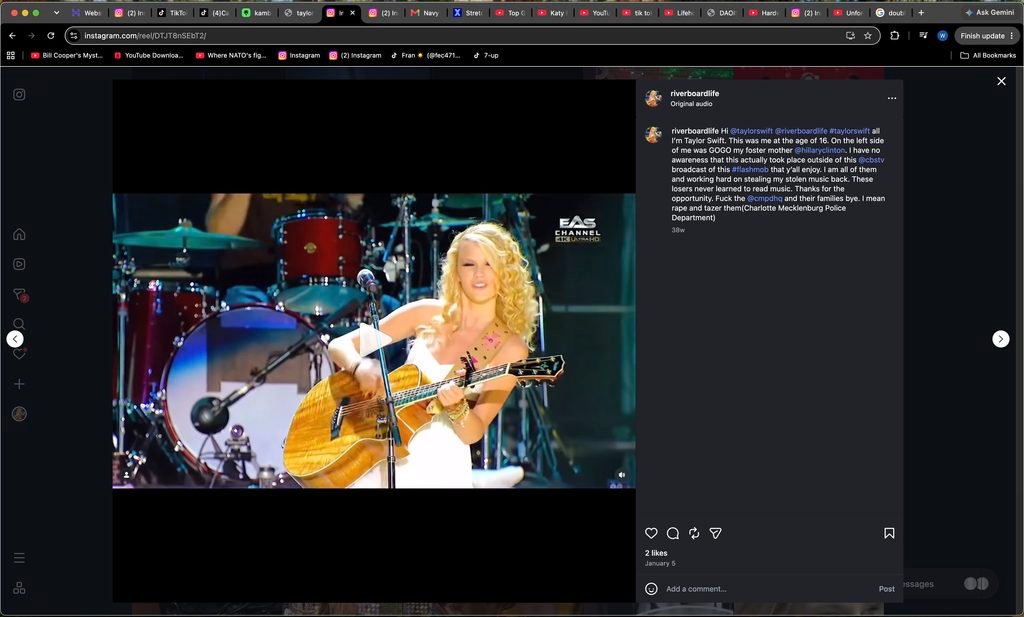
Task: Open the @taylorswift mention link
Action: pos(751,131)
